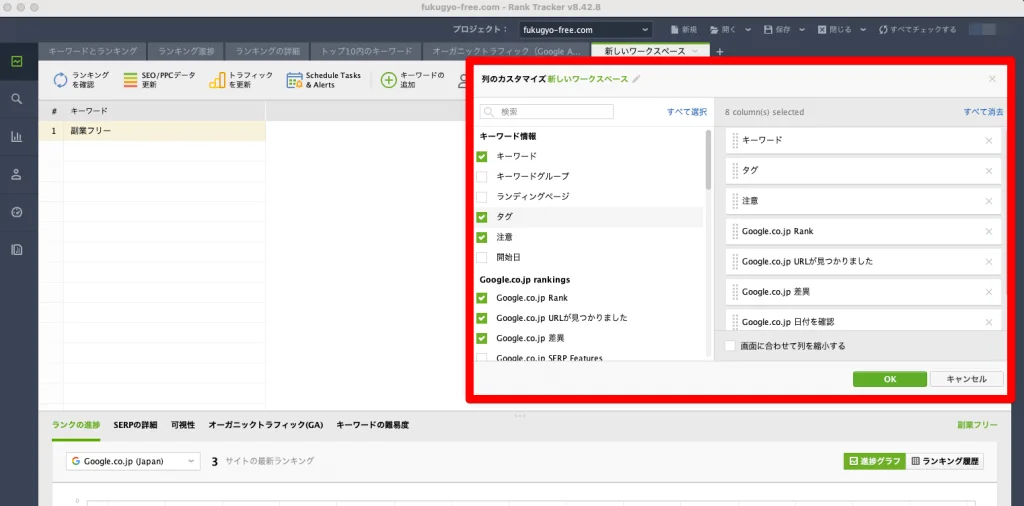Check the ランディングページ checkbox
The image size is (1024, 506).
click(x=482, y=197)
